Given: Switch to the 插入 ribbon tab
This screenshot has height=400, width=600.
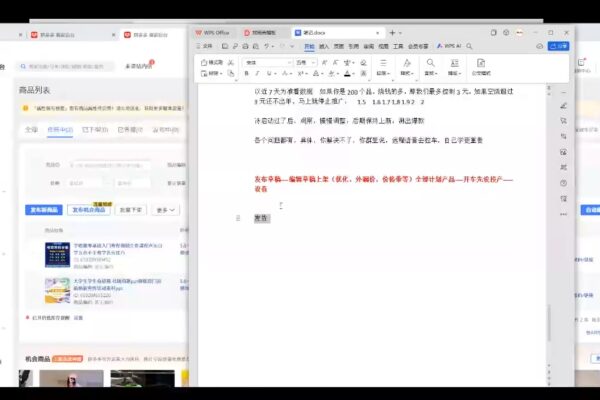Looking at the screenshot, I should pos(324,46).
